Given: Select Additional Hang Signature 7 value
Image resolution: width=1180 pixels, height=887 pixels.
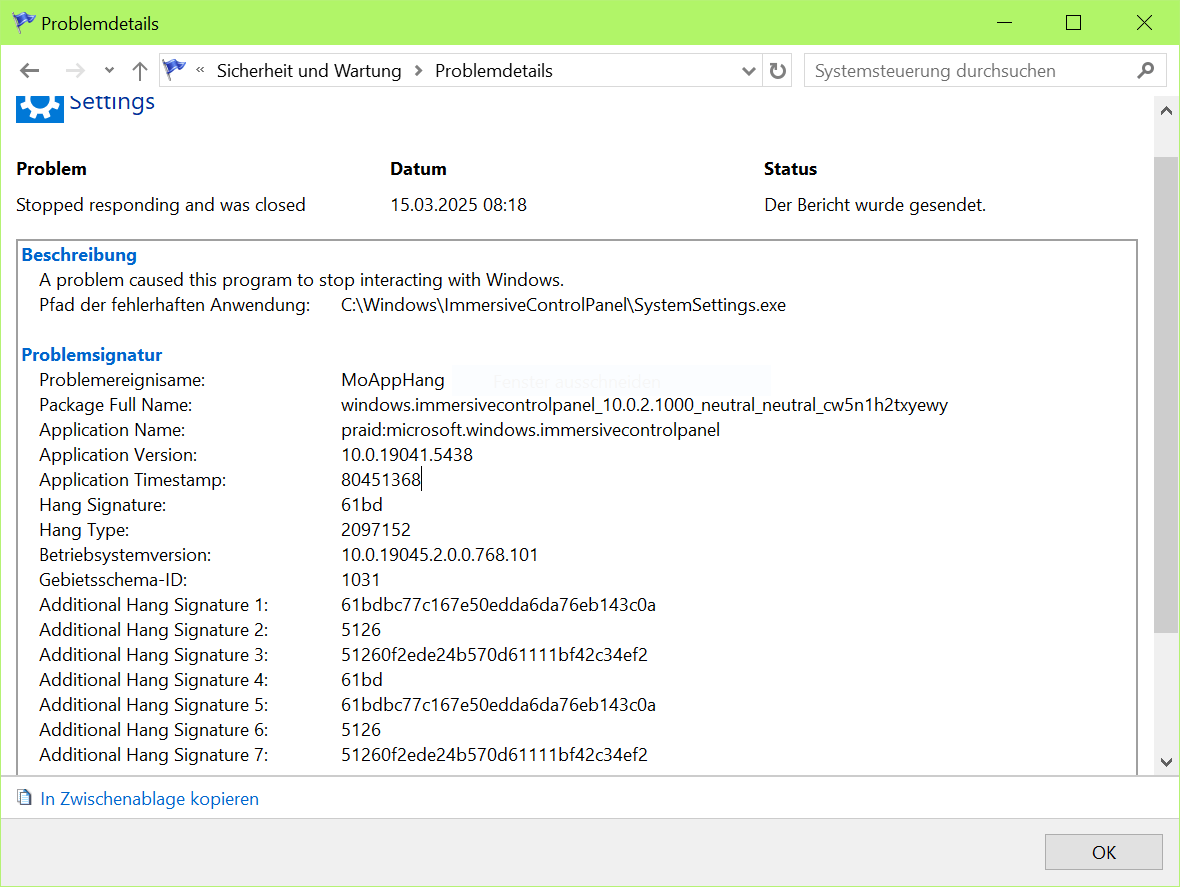Looking at the screenshot, I should [494, 755].
